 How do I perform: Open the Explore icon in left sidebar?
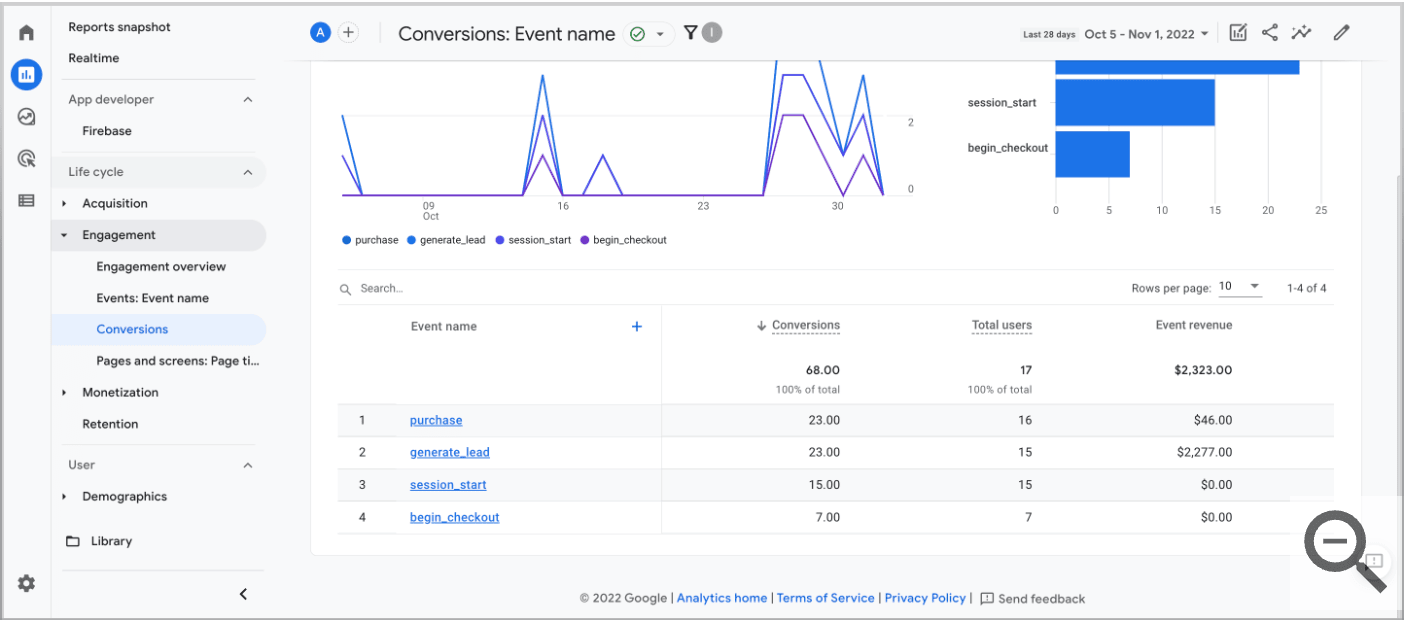click(26, 116)
